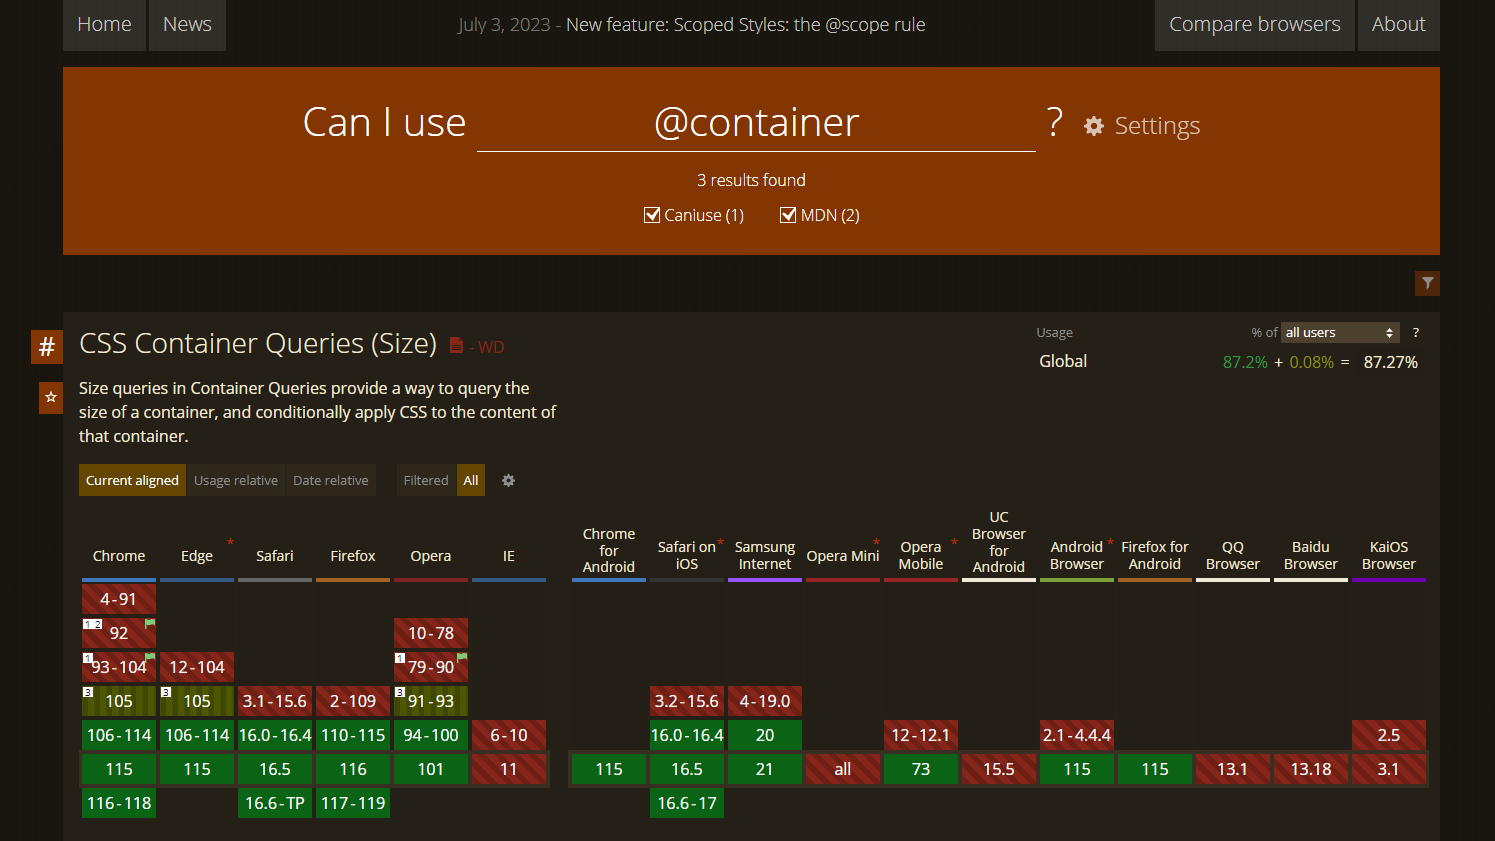The image size is (1495, 841).
Task: Go to the Home page
Action: tap(105, 25)
